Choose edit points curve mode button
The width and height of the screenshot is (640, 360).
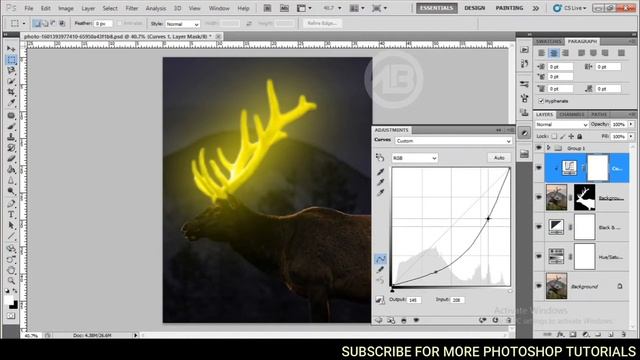pos(380,259)
